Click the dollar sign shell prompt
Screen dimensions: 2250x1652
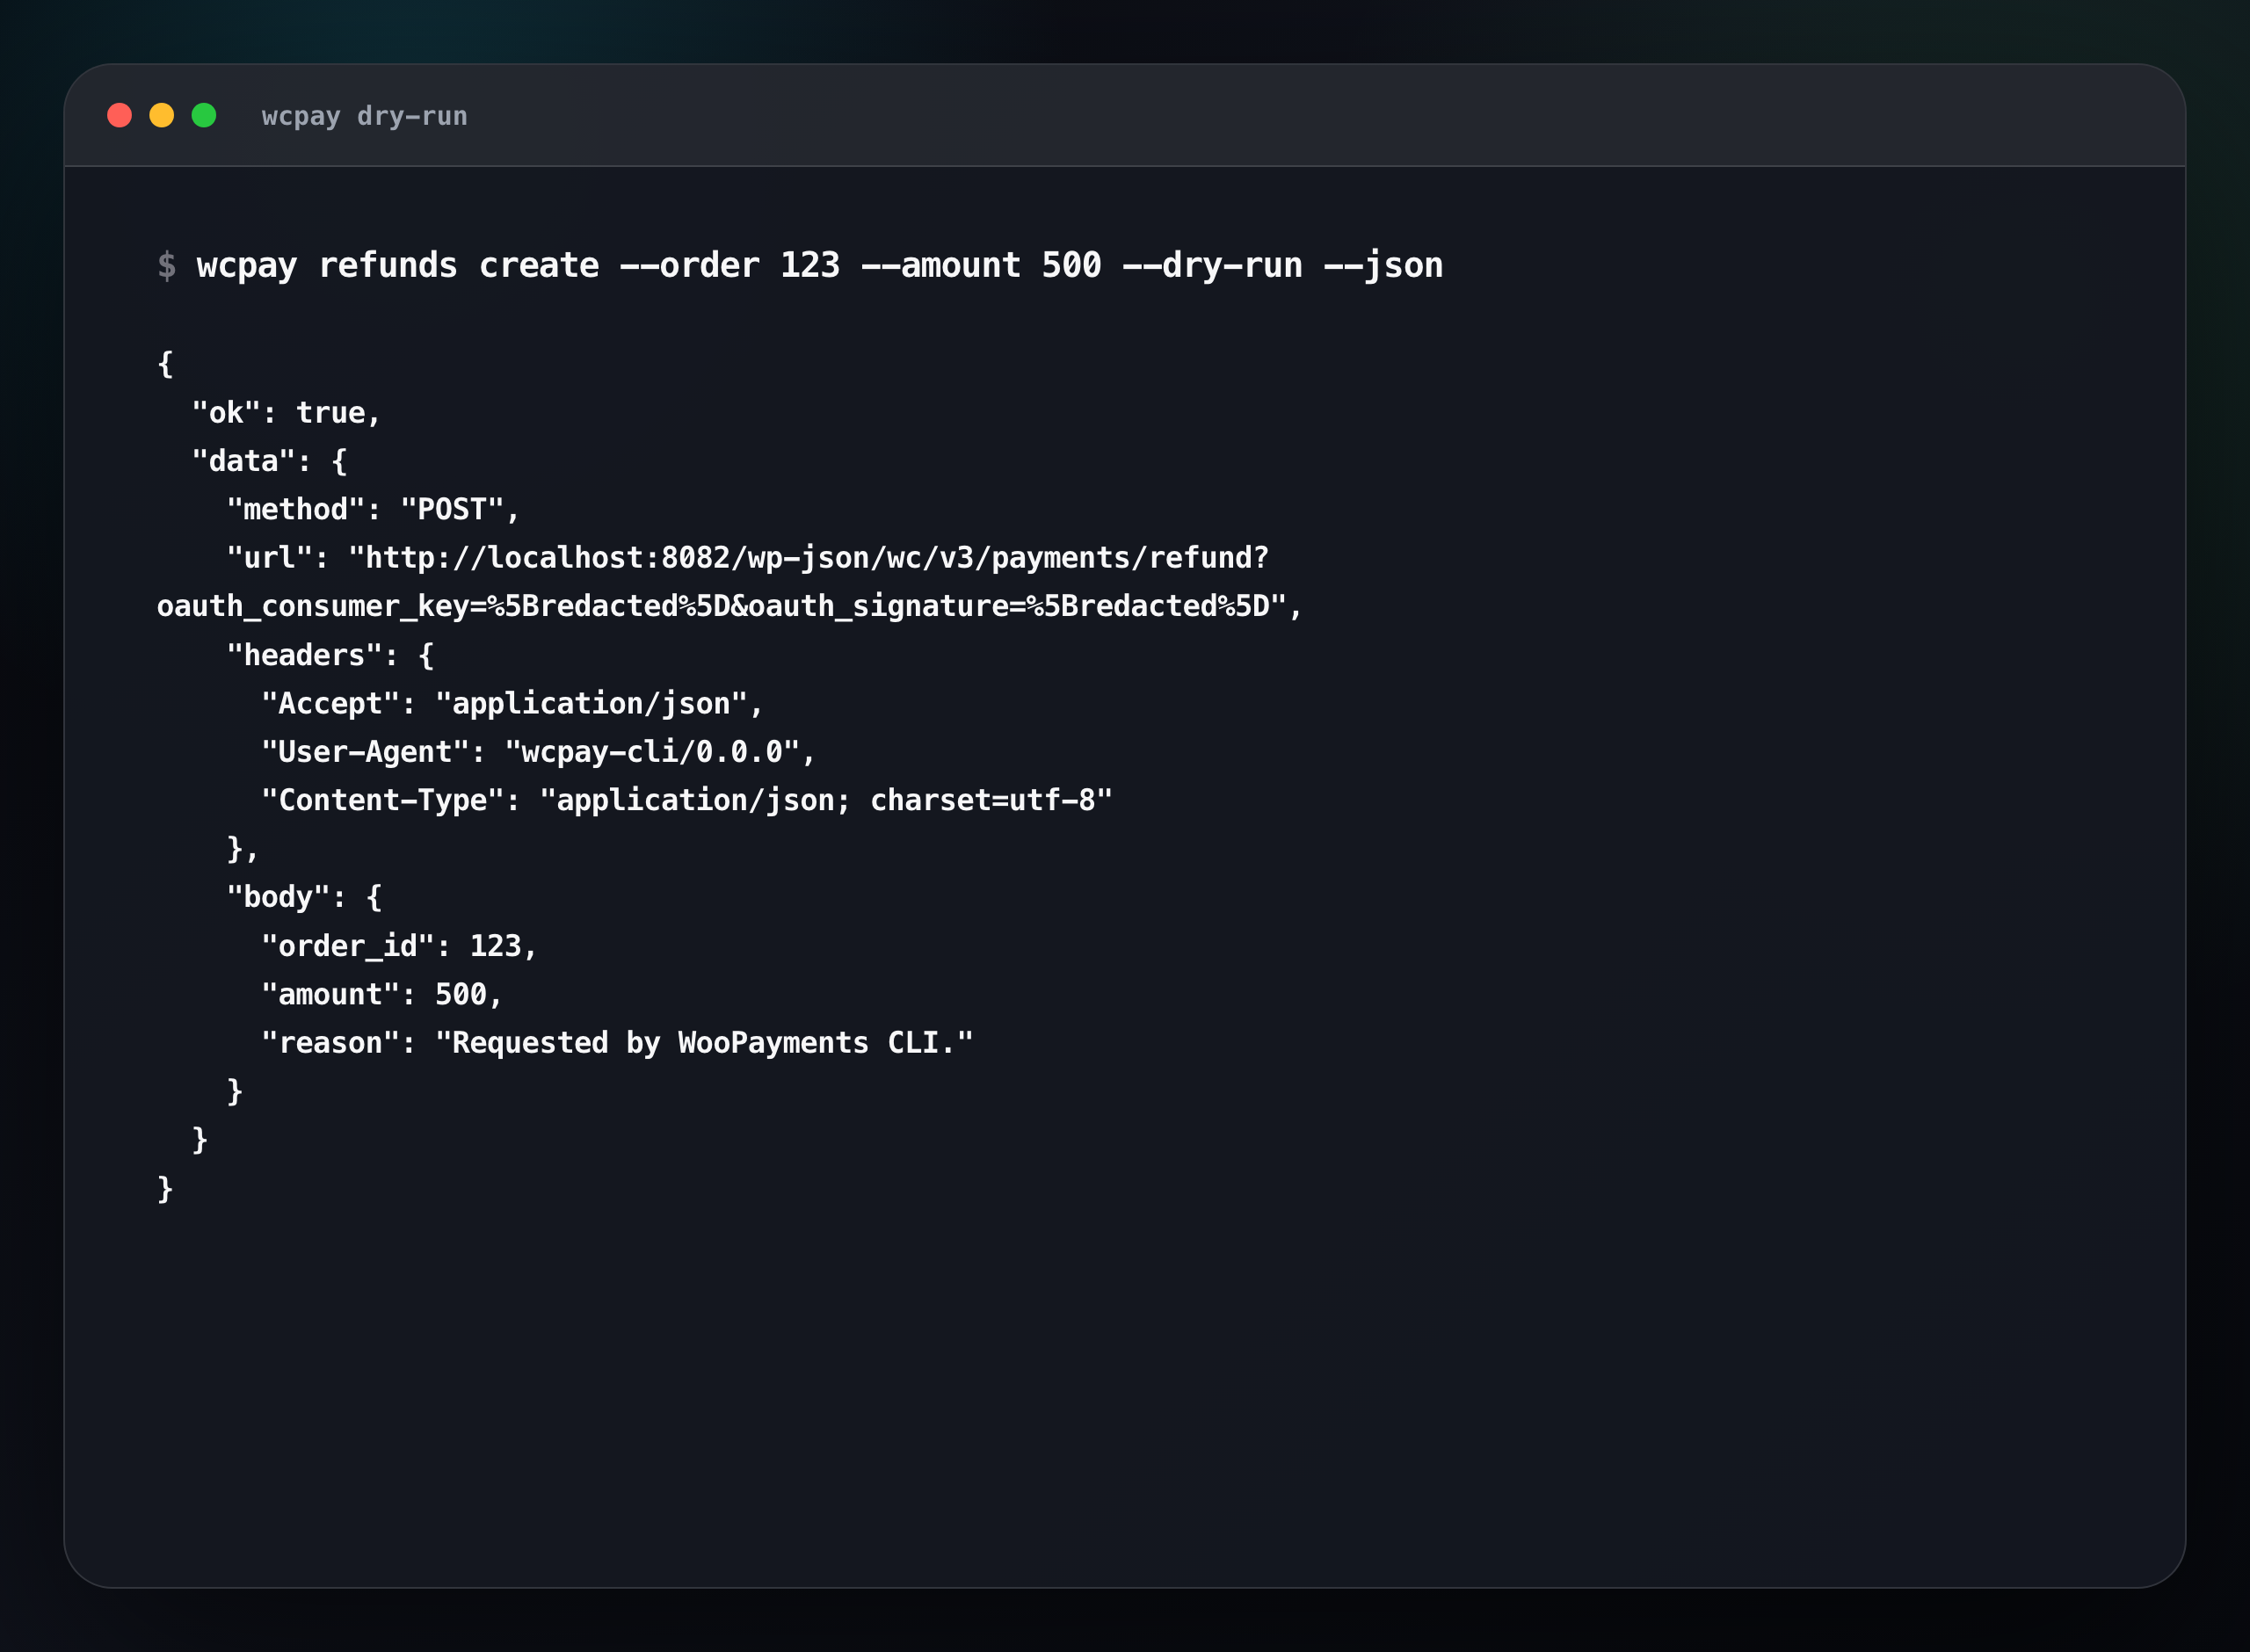167,266
